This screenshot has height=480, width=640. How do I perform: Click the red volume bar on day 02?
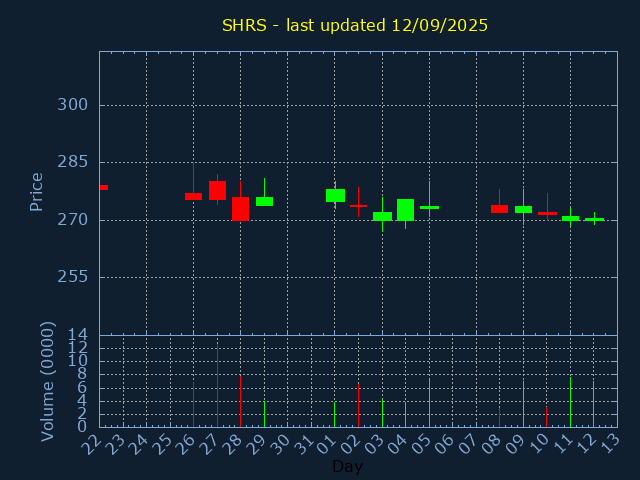coord(358,405)
